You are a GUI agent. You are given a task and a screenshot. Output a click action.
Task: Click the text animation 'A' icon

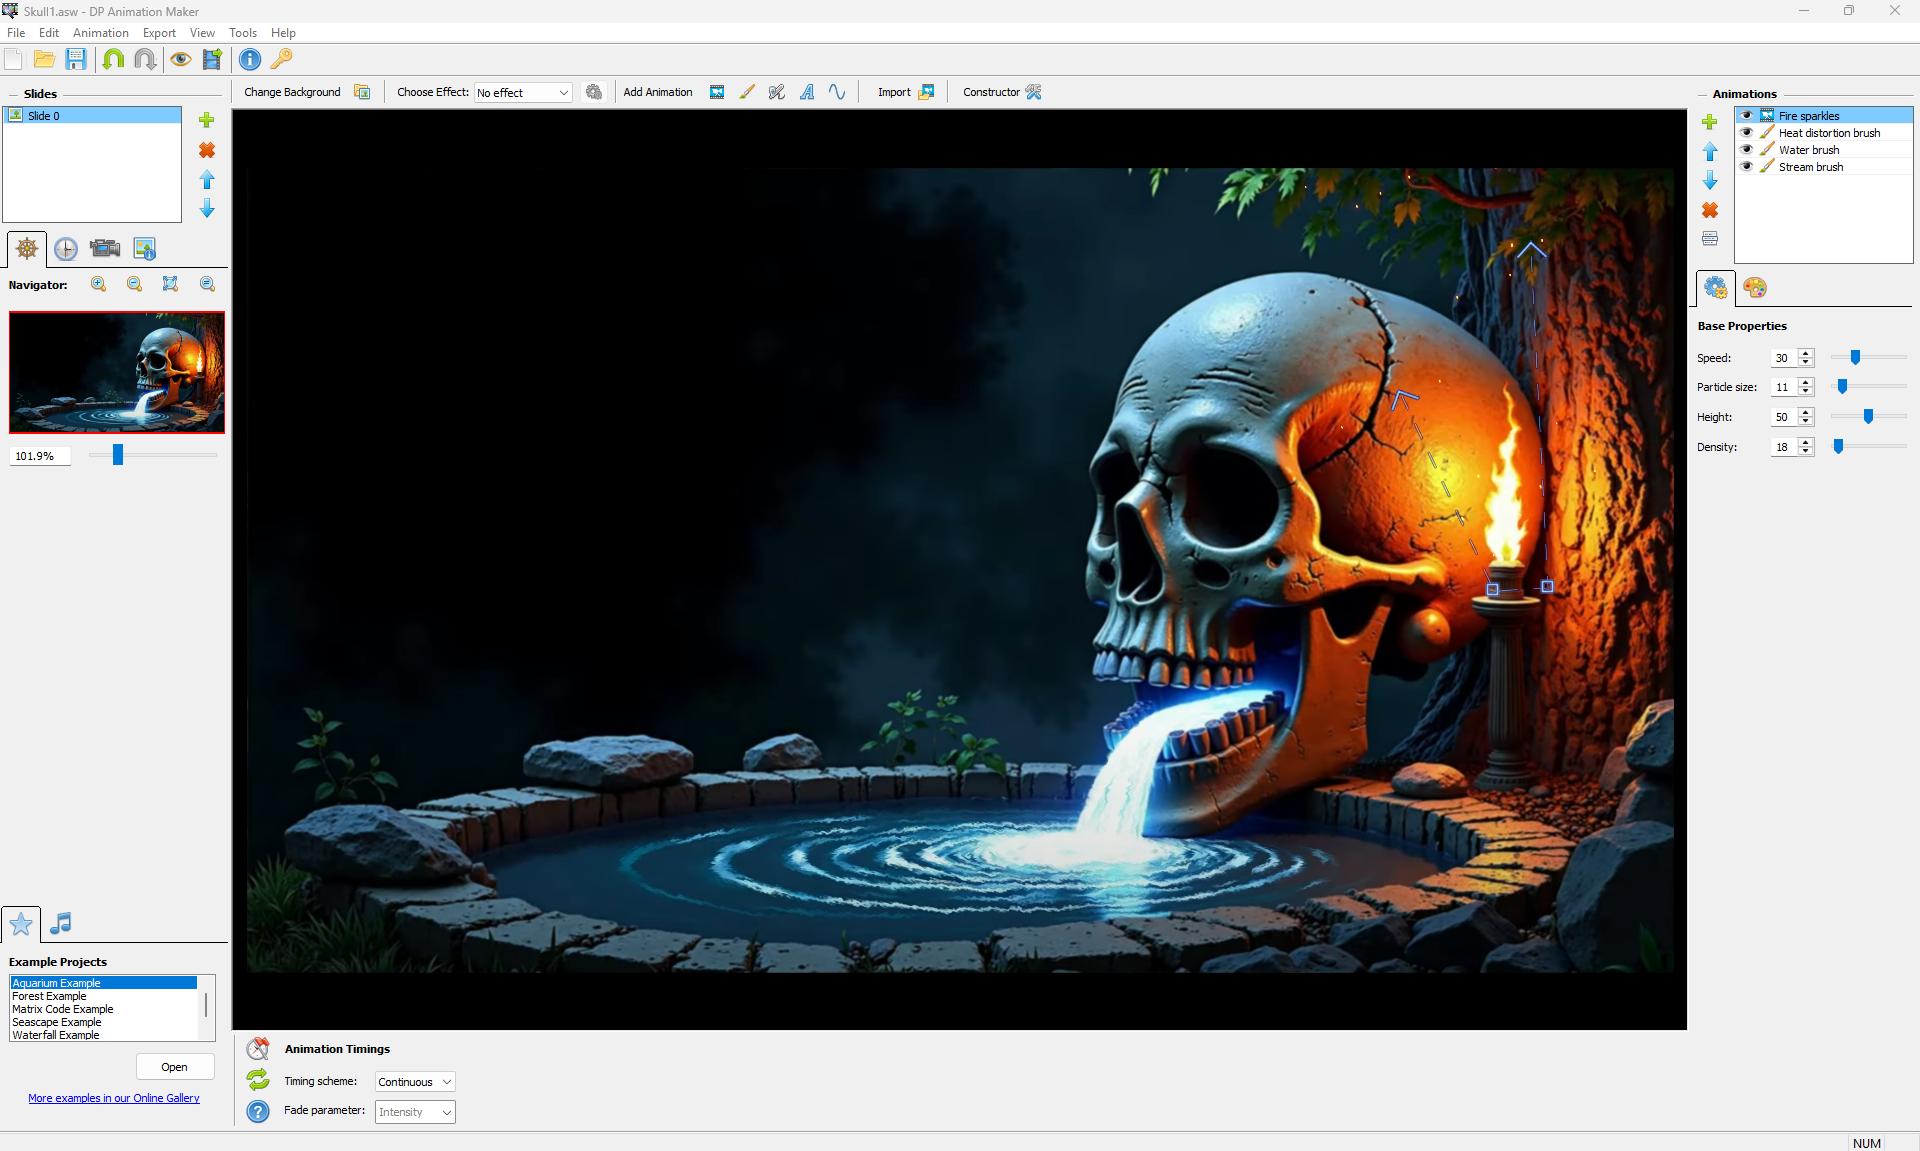pos(807,92)
